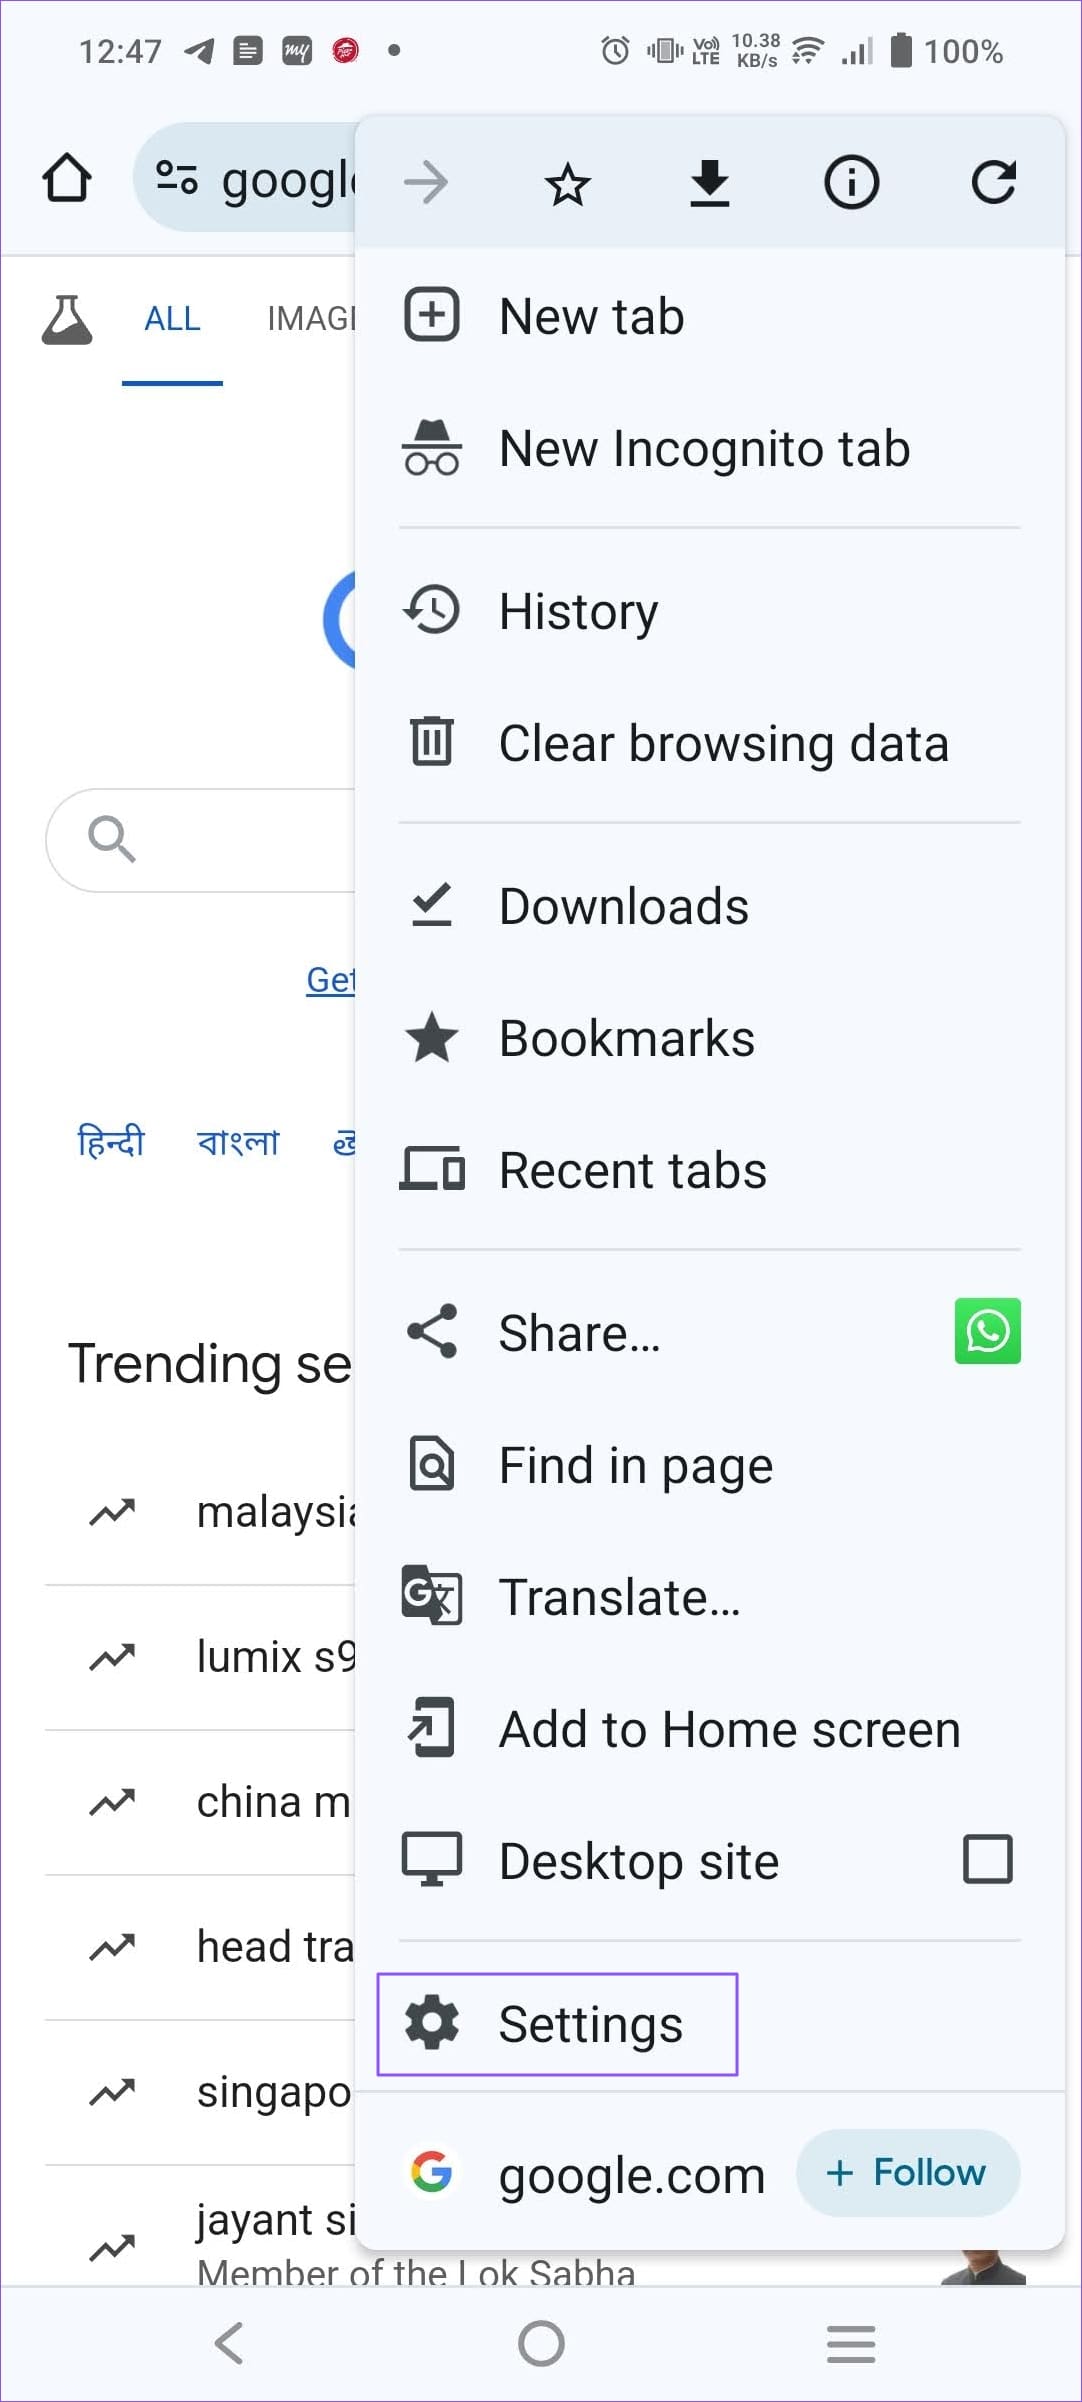Navigate forward using the arrow icon

tap(427, 181)
